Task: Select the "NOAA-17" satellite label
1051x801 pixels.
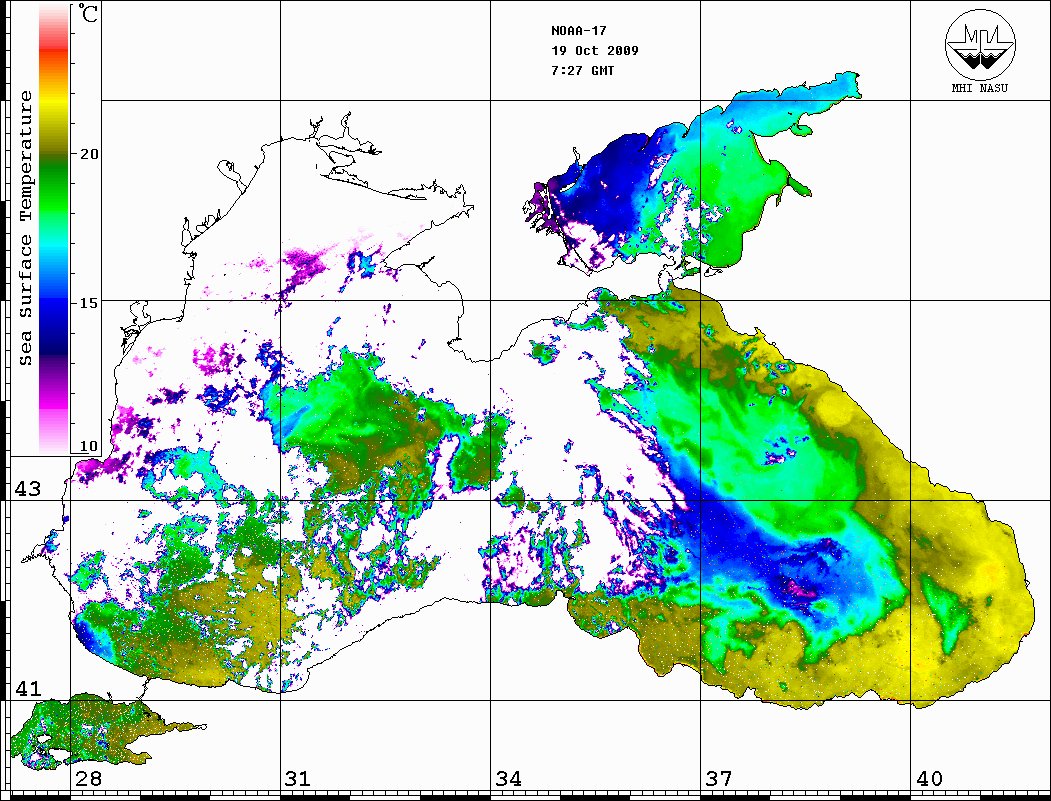Action: tap(578, 31)
